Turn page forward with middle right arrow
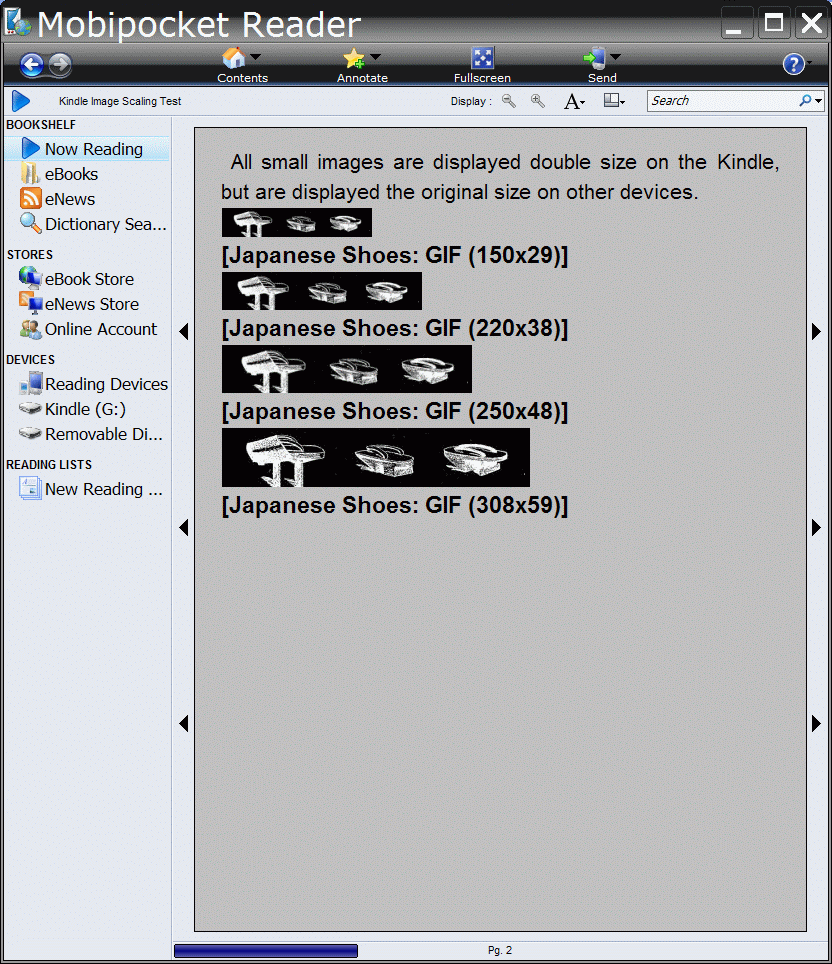832x964 pixels. tap(816, 527)
